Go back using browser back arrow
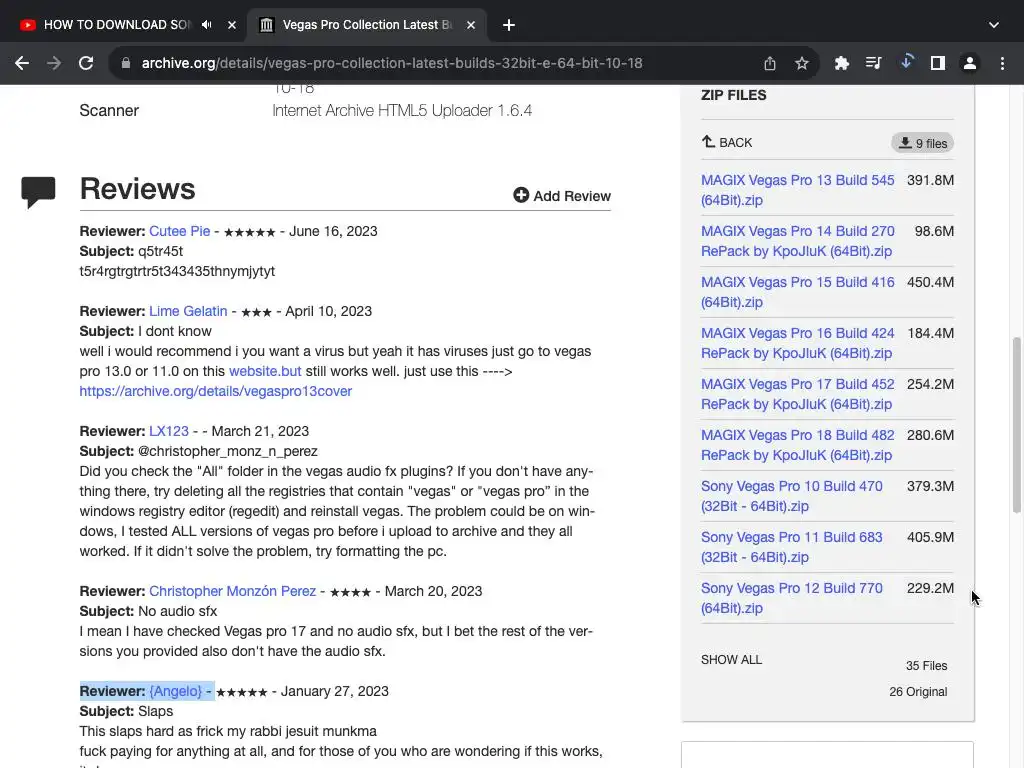 (x=22, y=63)
